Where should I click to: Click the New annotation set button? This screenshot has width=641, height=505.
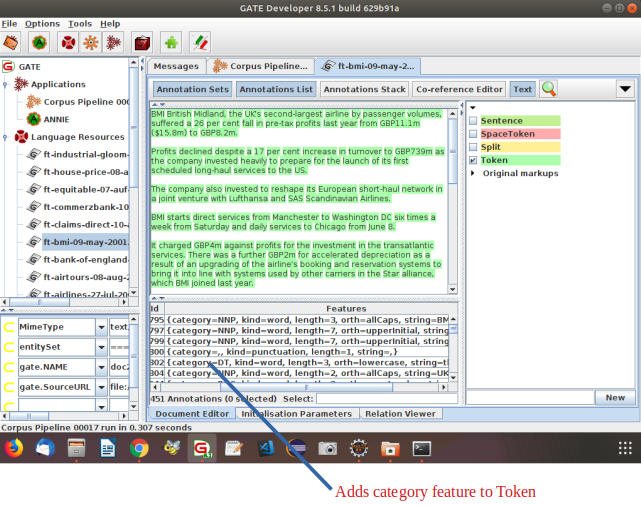[615, 397]
